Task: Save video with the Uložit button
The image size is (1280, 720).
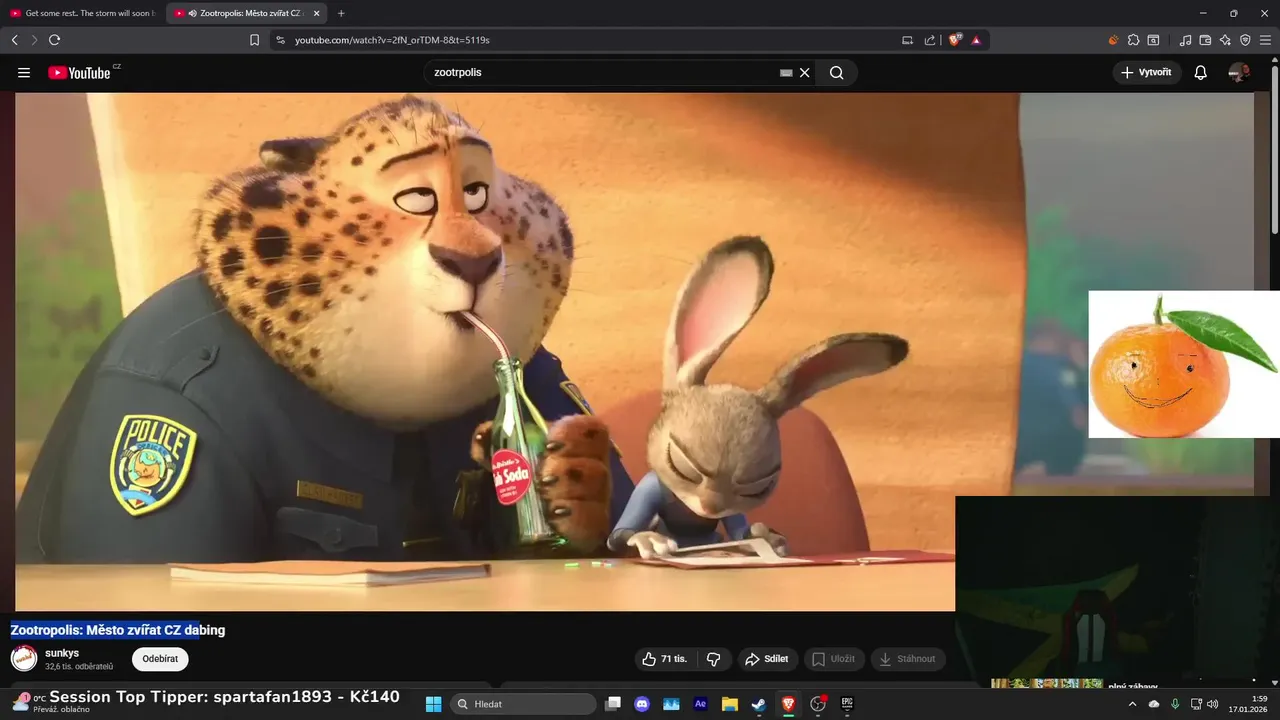Action: 834,659
